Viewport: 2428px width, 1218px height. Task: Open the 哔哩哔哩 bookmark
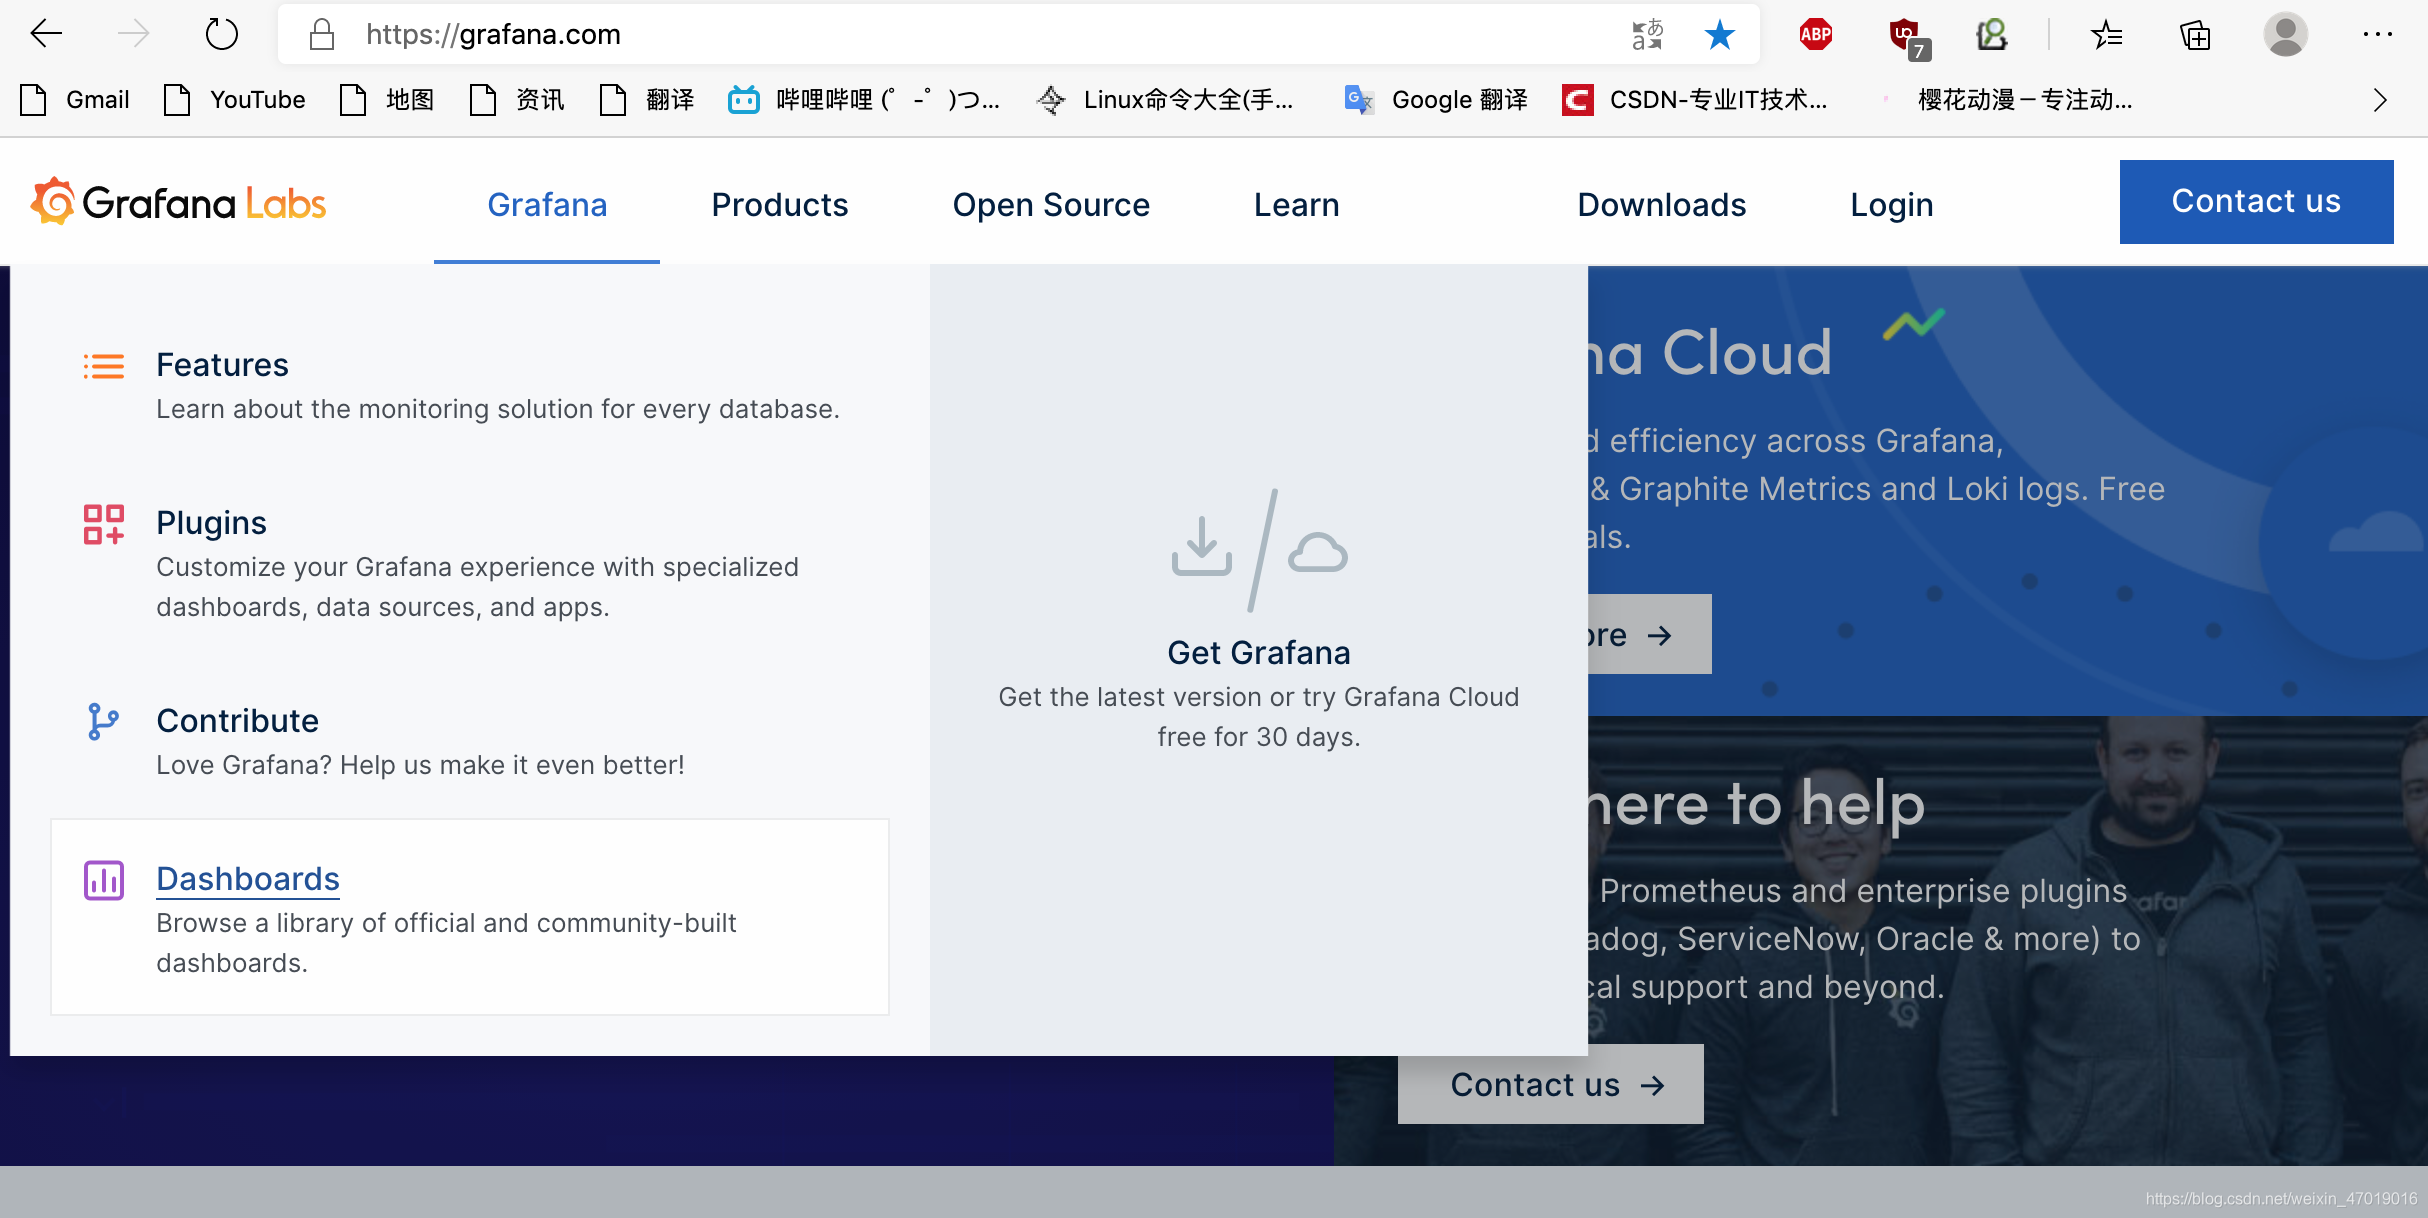pos(864,100)
